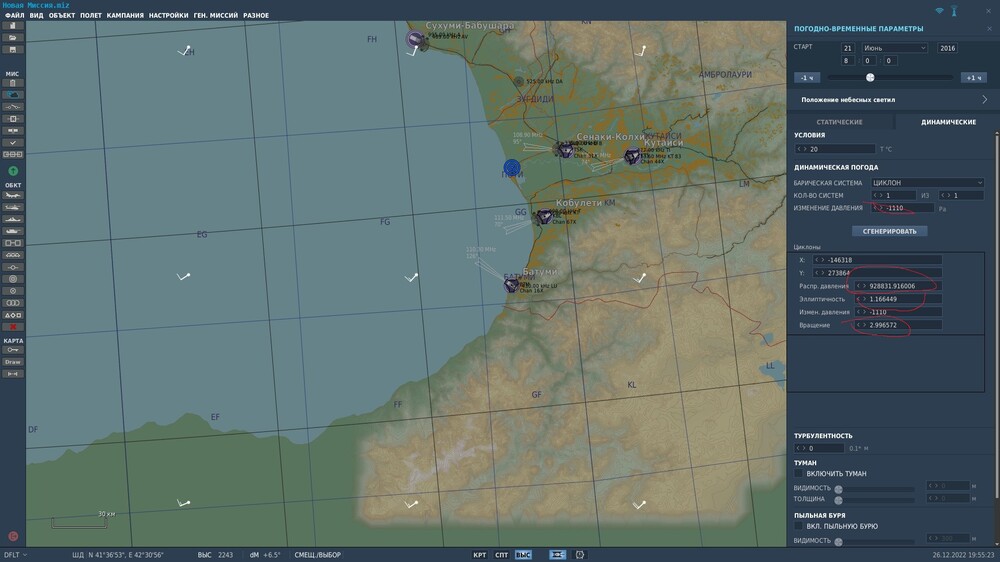Open the briefing clipboard icon
Image resolution: width=1000 pixels, height=562 pixels.
[13, 83]
